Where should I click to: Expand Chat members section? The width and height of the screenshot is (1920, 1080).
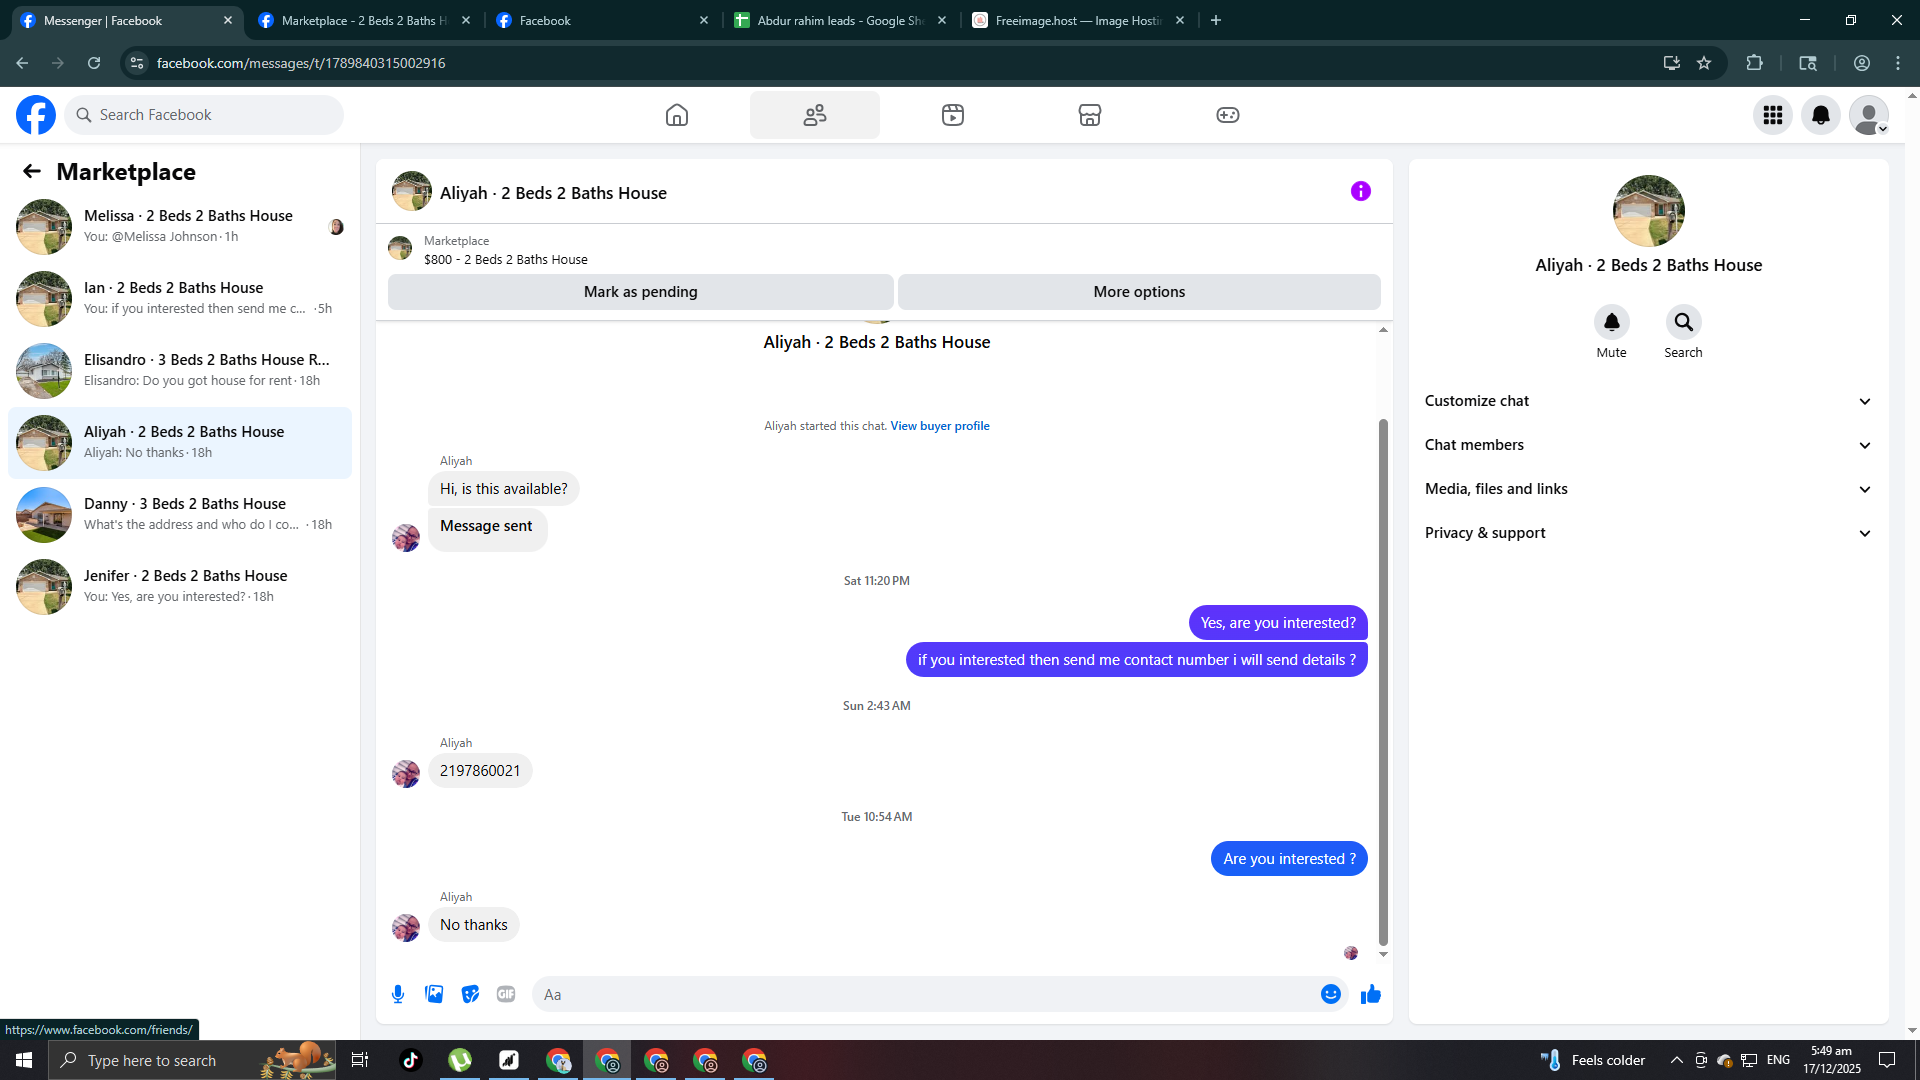(1648, 445)
